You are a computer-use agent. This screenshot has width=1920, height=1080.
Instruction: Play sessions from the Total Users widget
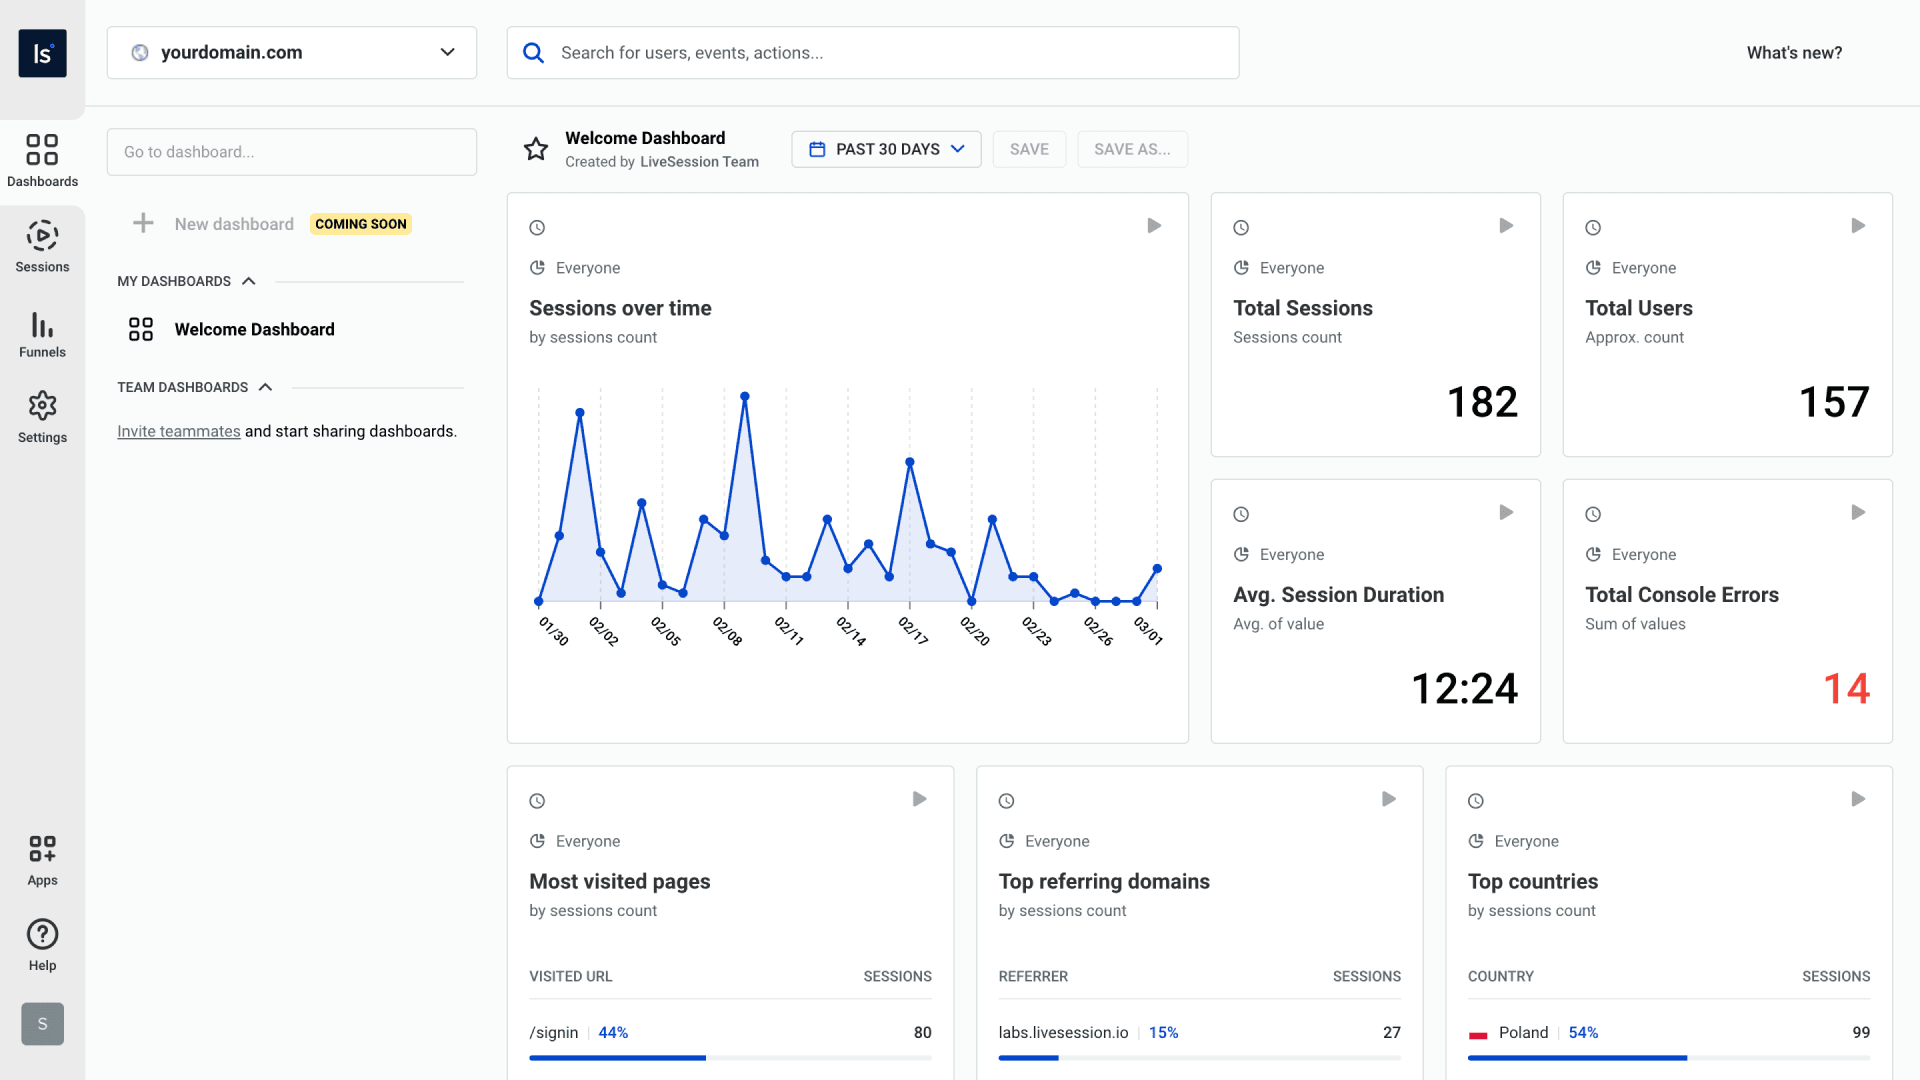[1858, 225]
